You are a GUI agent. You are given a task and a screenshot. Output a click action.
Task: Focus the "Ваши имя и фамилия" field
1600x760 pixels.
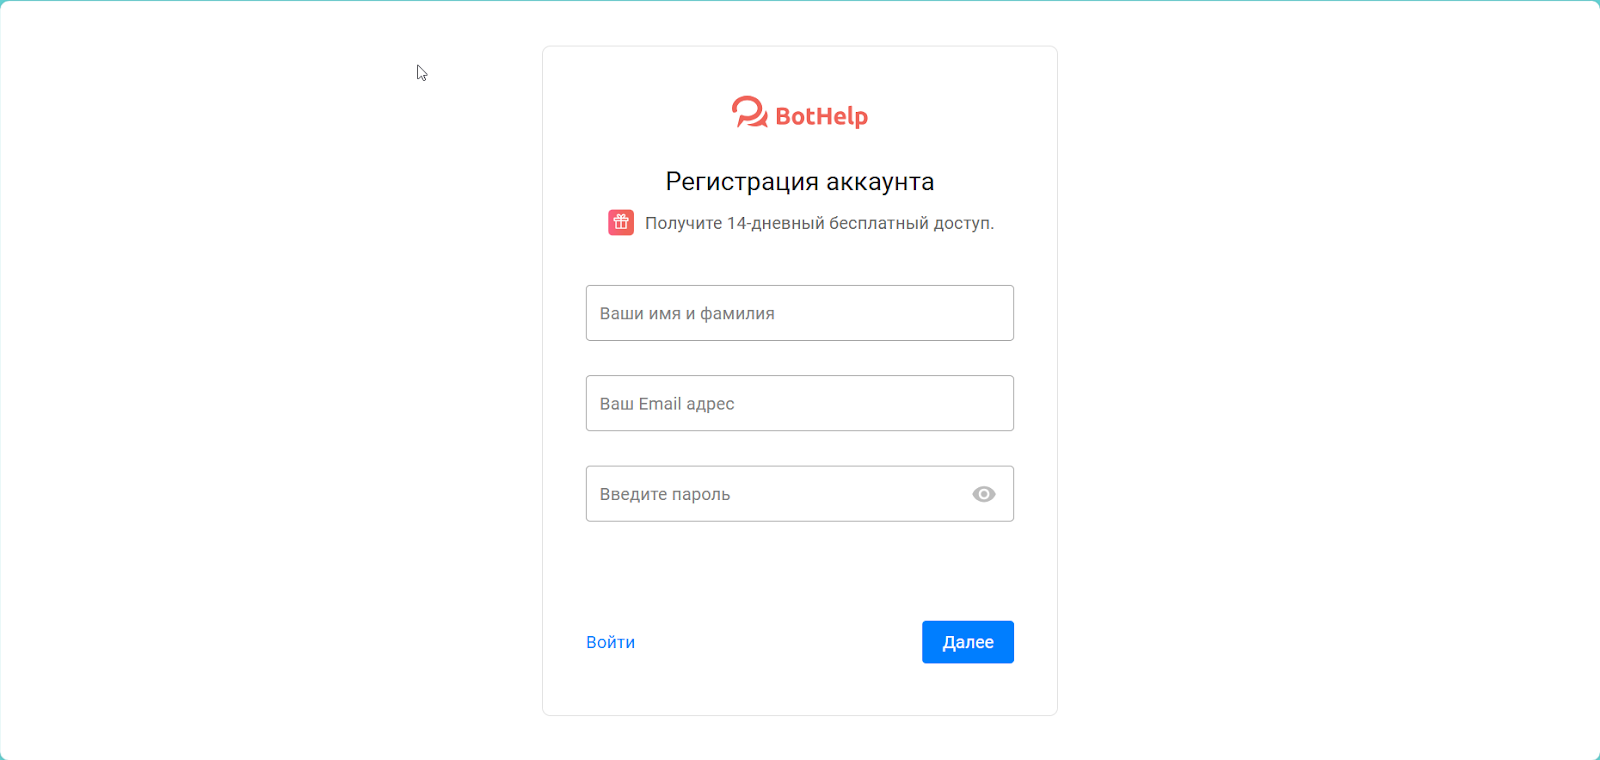click(800, 313)
